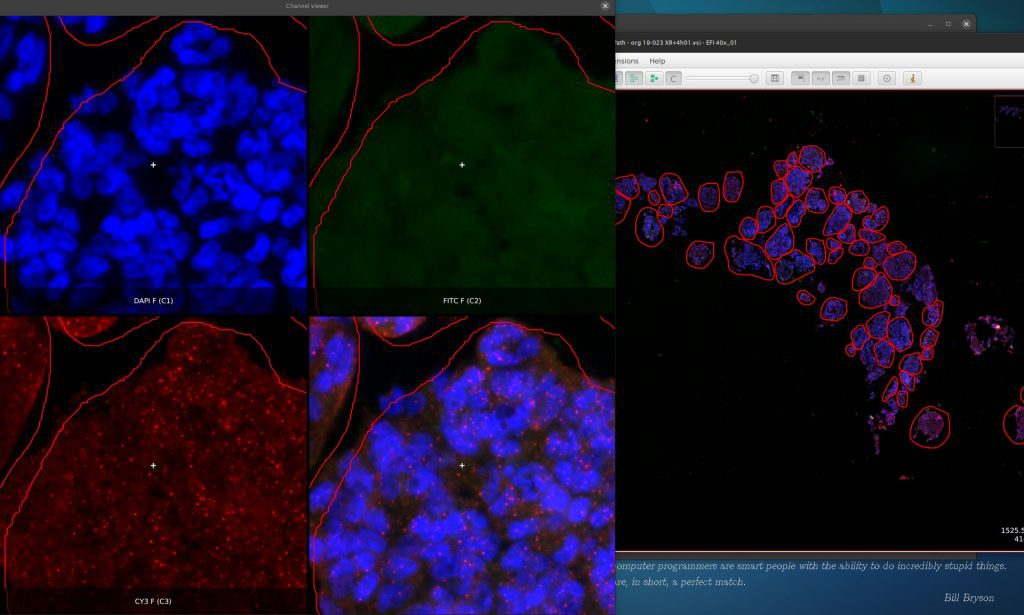Close the QuPath window
The height and width of the screenshot is (615, 1024).
[x=966, y=24]
